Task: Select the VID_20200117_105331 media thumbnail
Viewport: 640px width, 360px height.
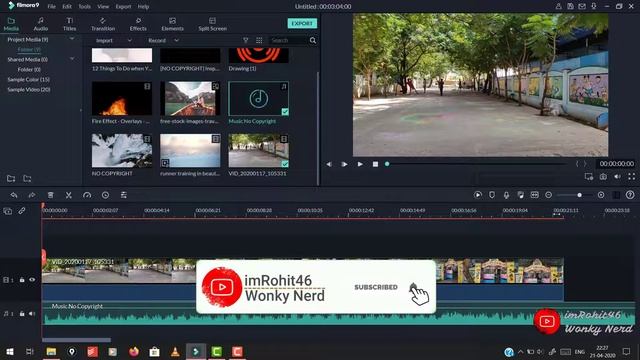Action: (258, 151)
